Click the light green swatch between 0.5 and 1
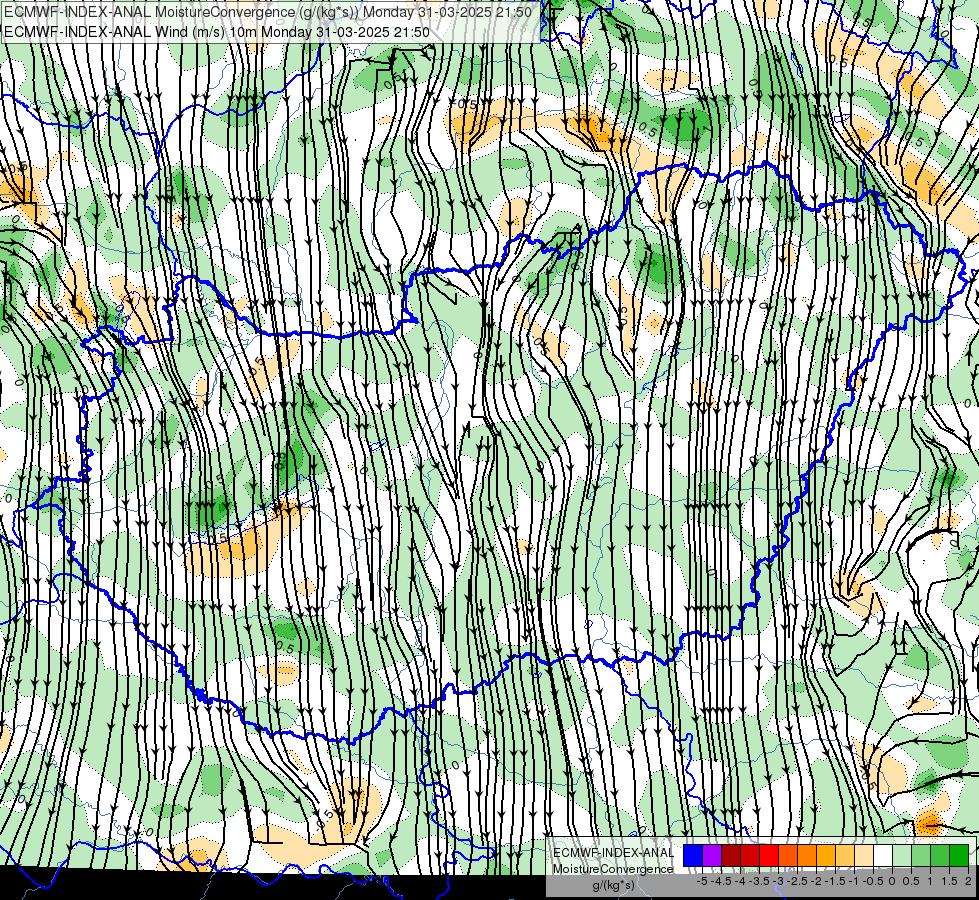The width and height of the screenshot is (979, 900). click(x=921, y=856)
